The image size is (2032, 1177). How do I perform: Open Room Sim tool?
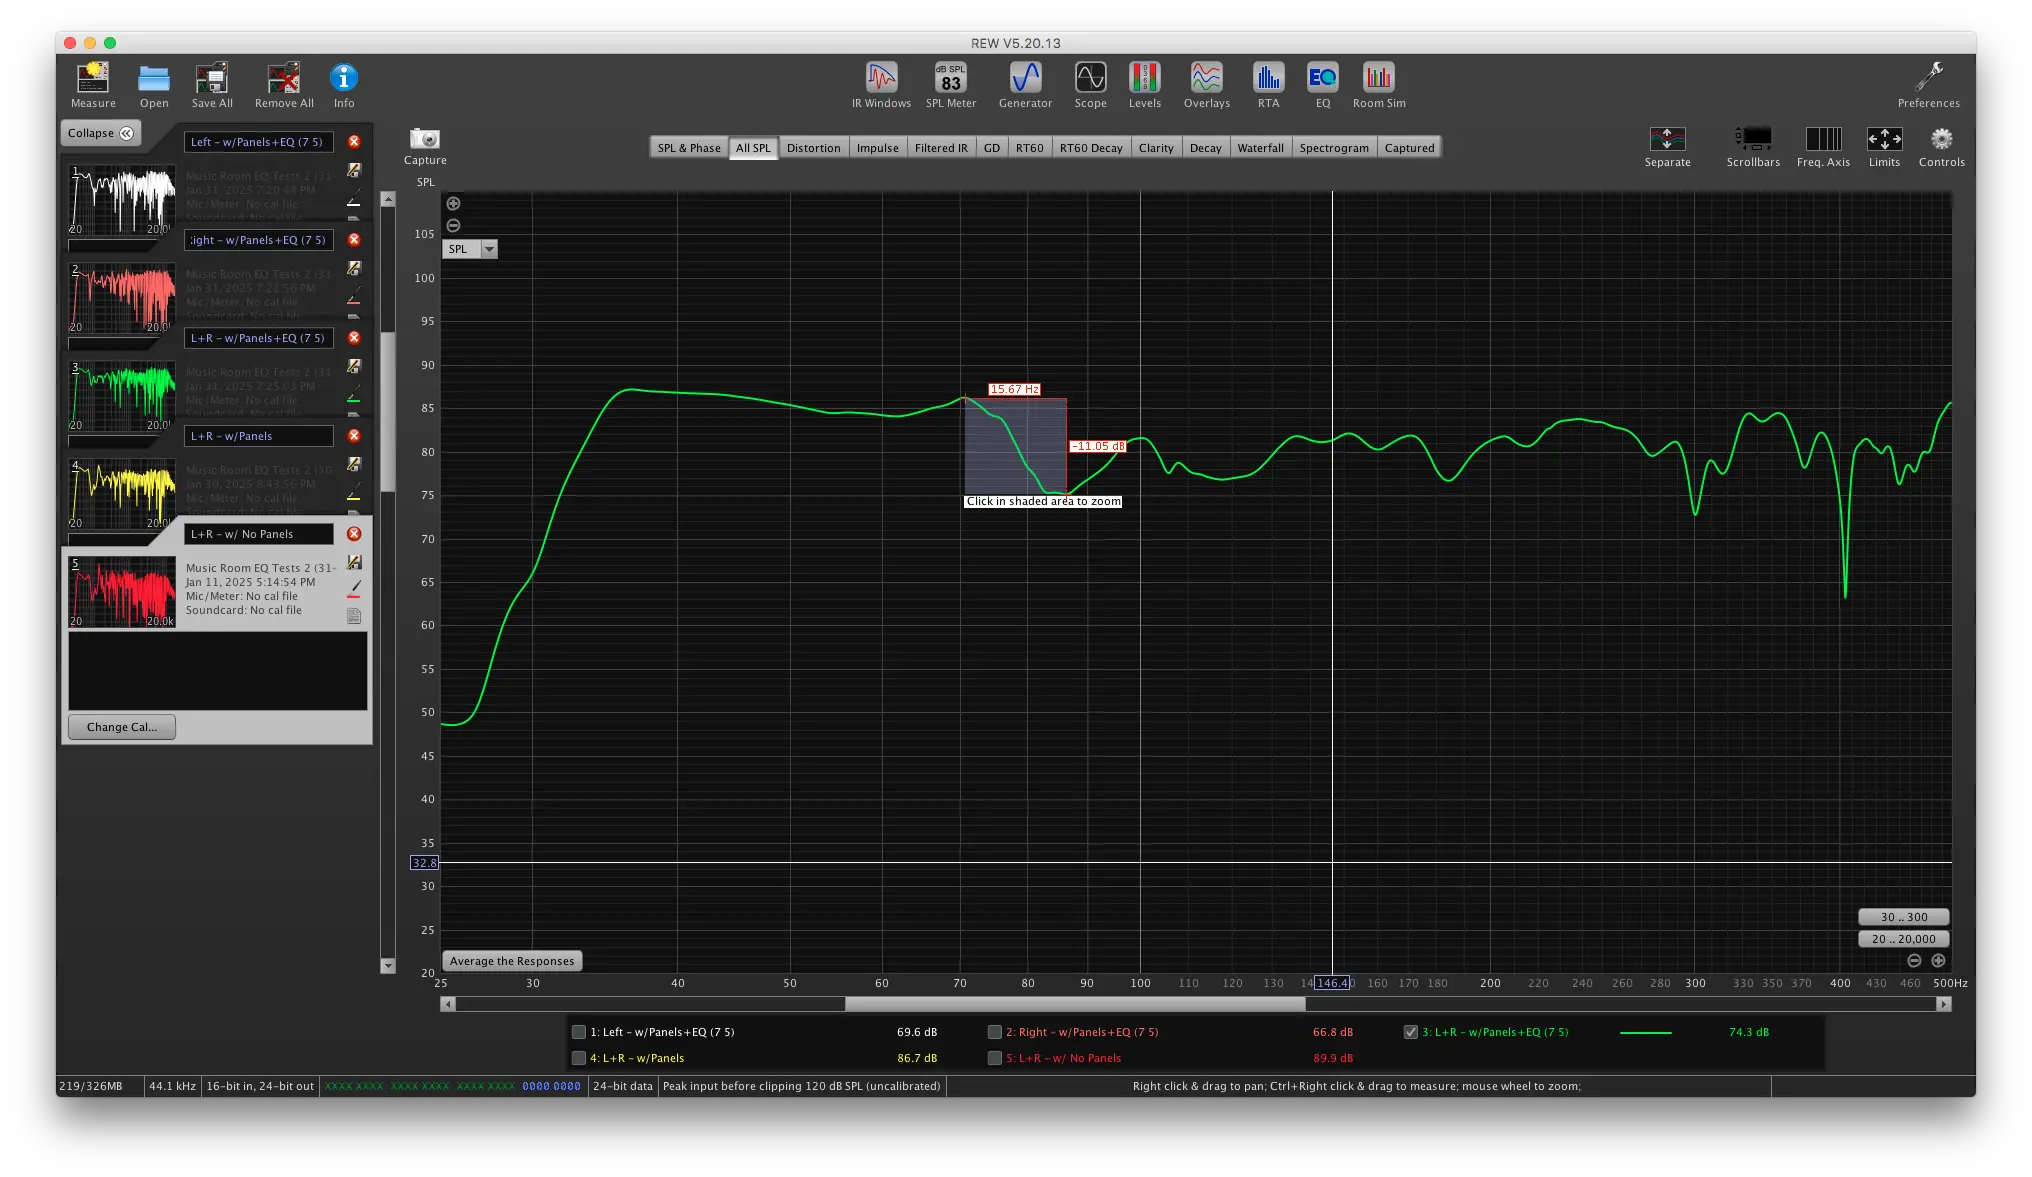pos(1378,78)
